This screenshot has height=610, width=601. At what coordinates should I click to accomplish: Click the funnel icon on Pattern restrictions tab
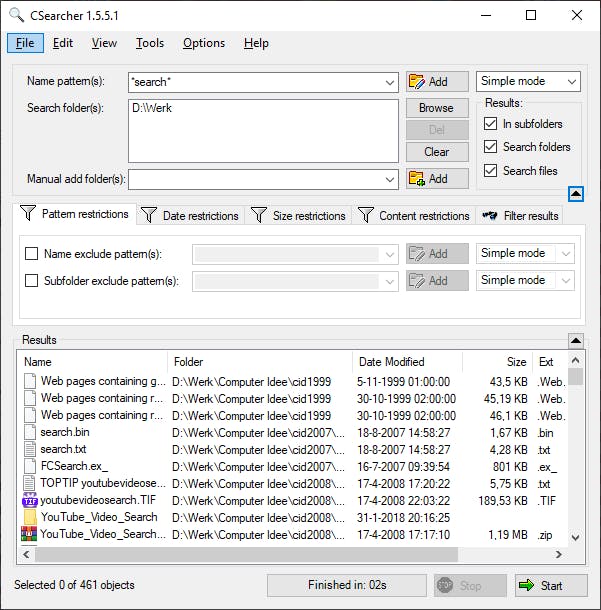pyautogui.click(x=28, y=213)
